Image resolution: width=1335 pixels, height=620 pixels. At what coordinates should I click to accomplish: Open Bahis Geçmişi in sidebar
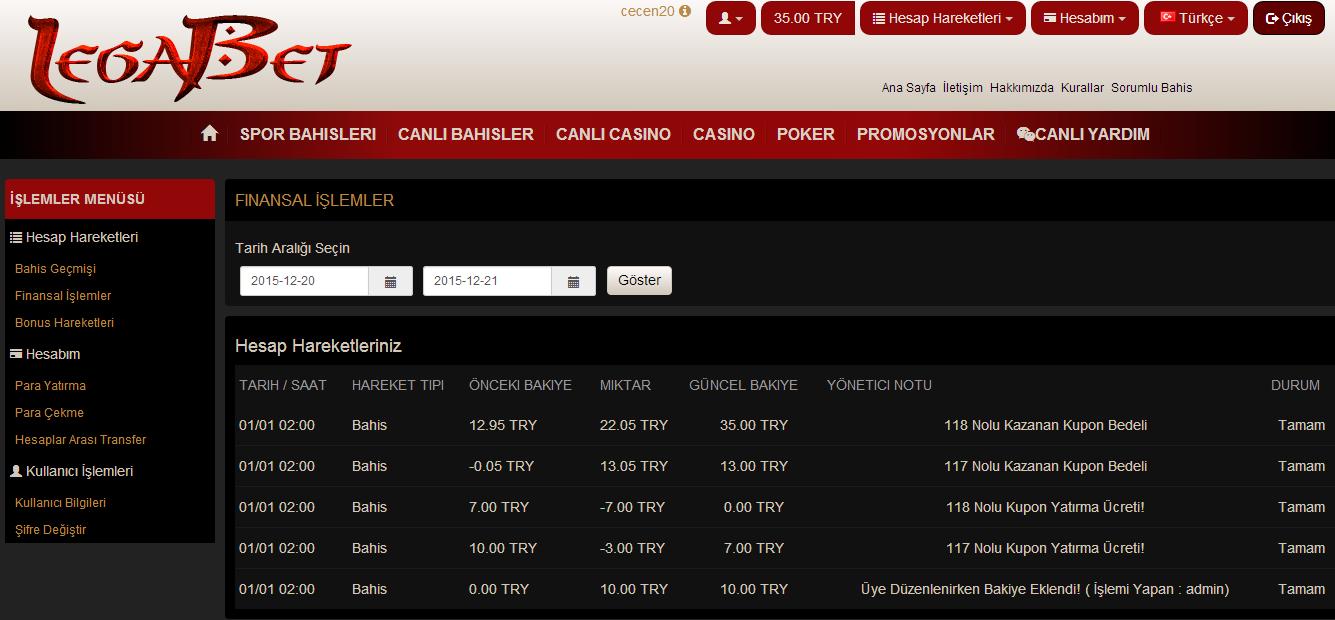[x=55, y=269]
